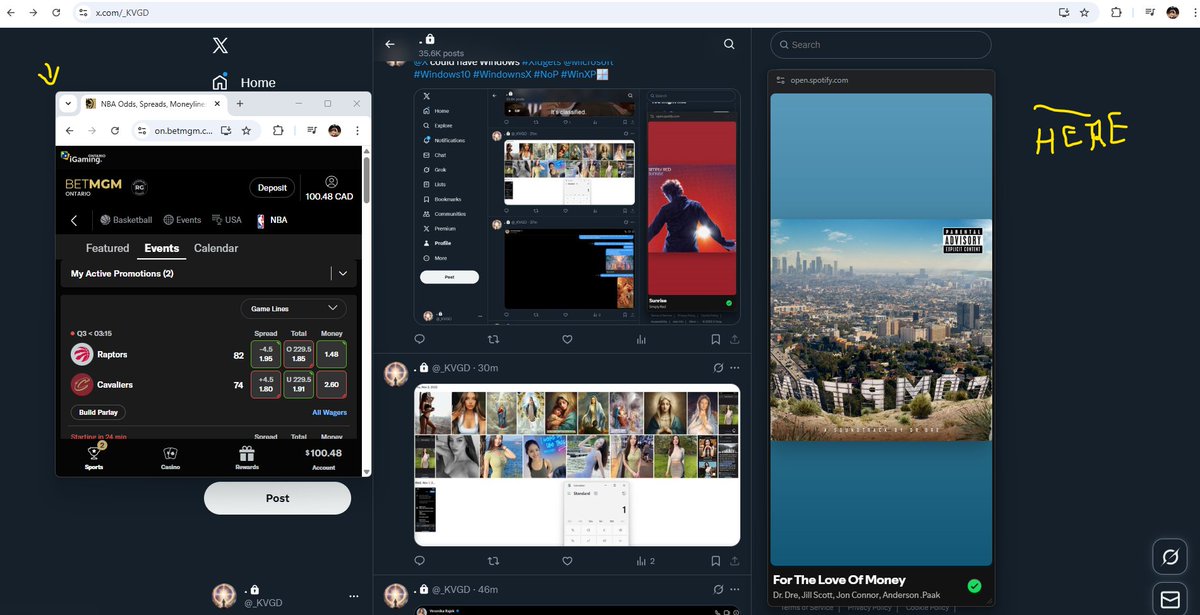The width and height of the screenshot is (1200, 615).
Task: Select Events breadcrumb with globe icon
Action: click(182, 220)
